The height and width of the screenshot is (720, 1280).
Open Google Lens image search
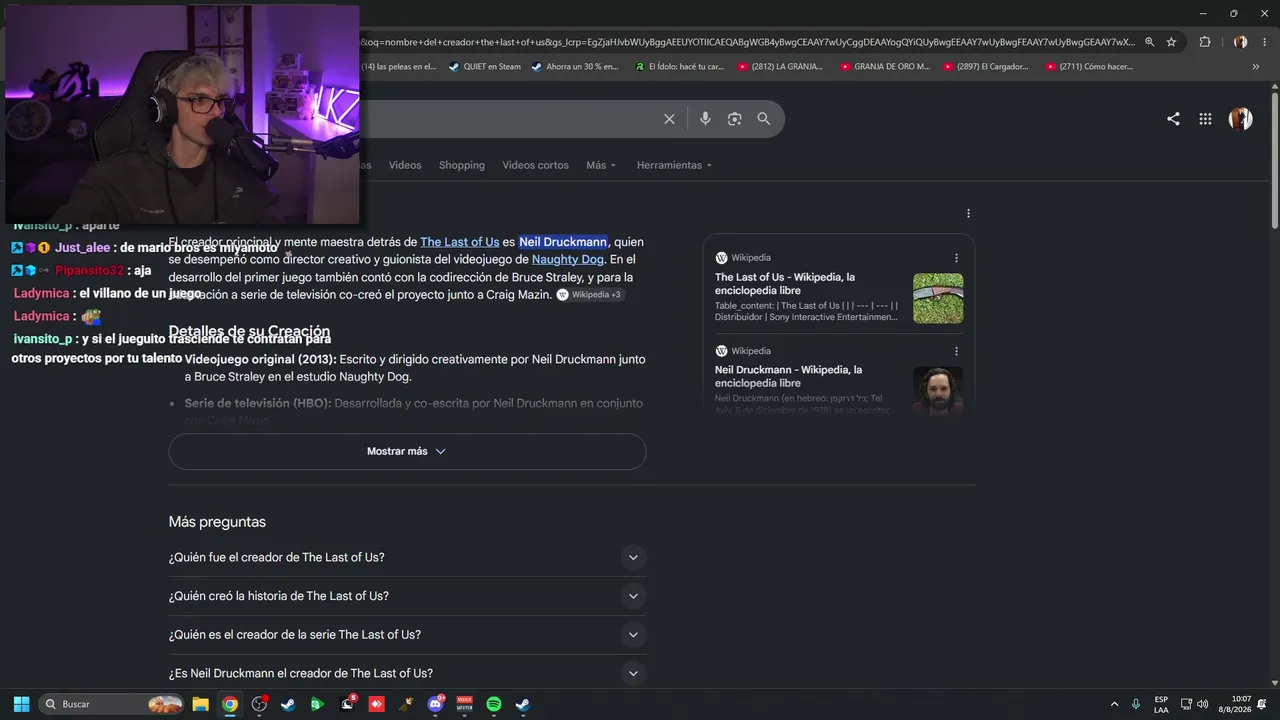(734, 119)
